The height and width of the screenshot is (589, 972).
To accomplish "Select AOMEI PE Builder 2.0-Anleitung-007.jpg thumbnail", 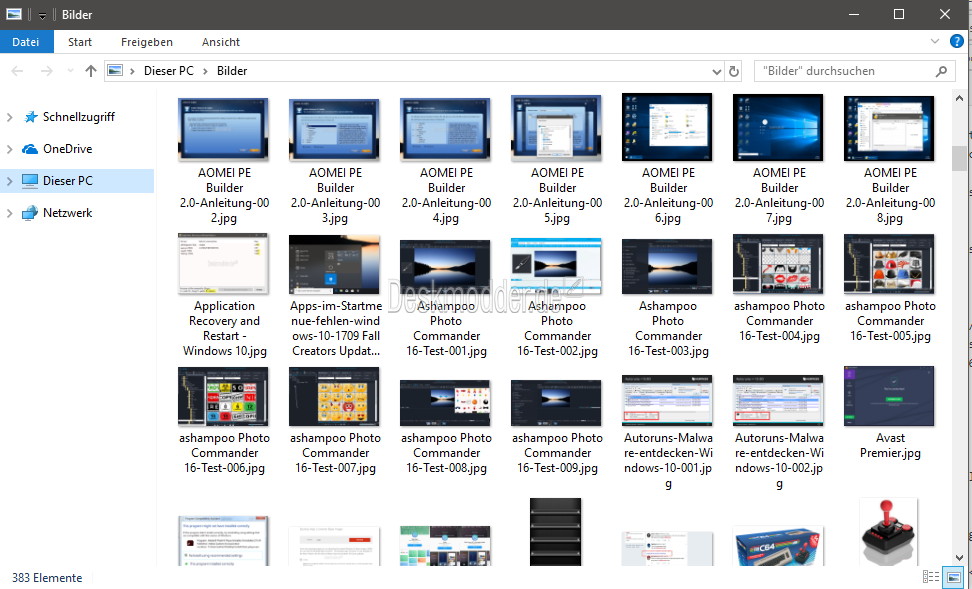I will [x=778, y=128].
